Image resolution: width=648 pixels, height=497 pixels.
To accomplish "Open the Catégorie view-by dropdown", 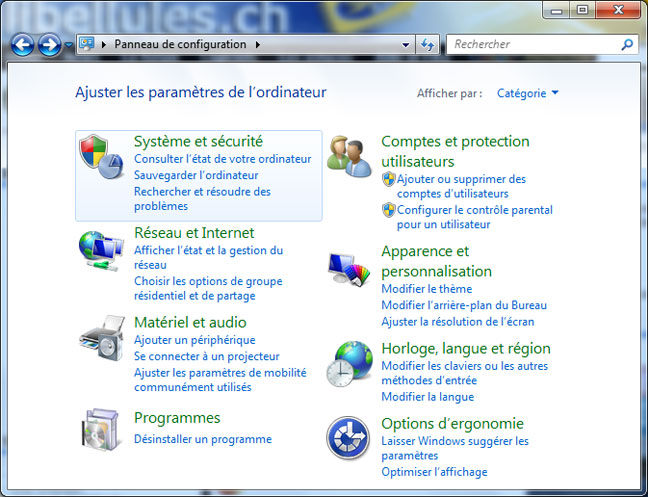I will [528, 93].
